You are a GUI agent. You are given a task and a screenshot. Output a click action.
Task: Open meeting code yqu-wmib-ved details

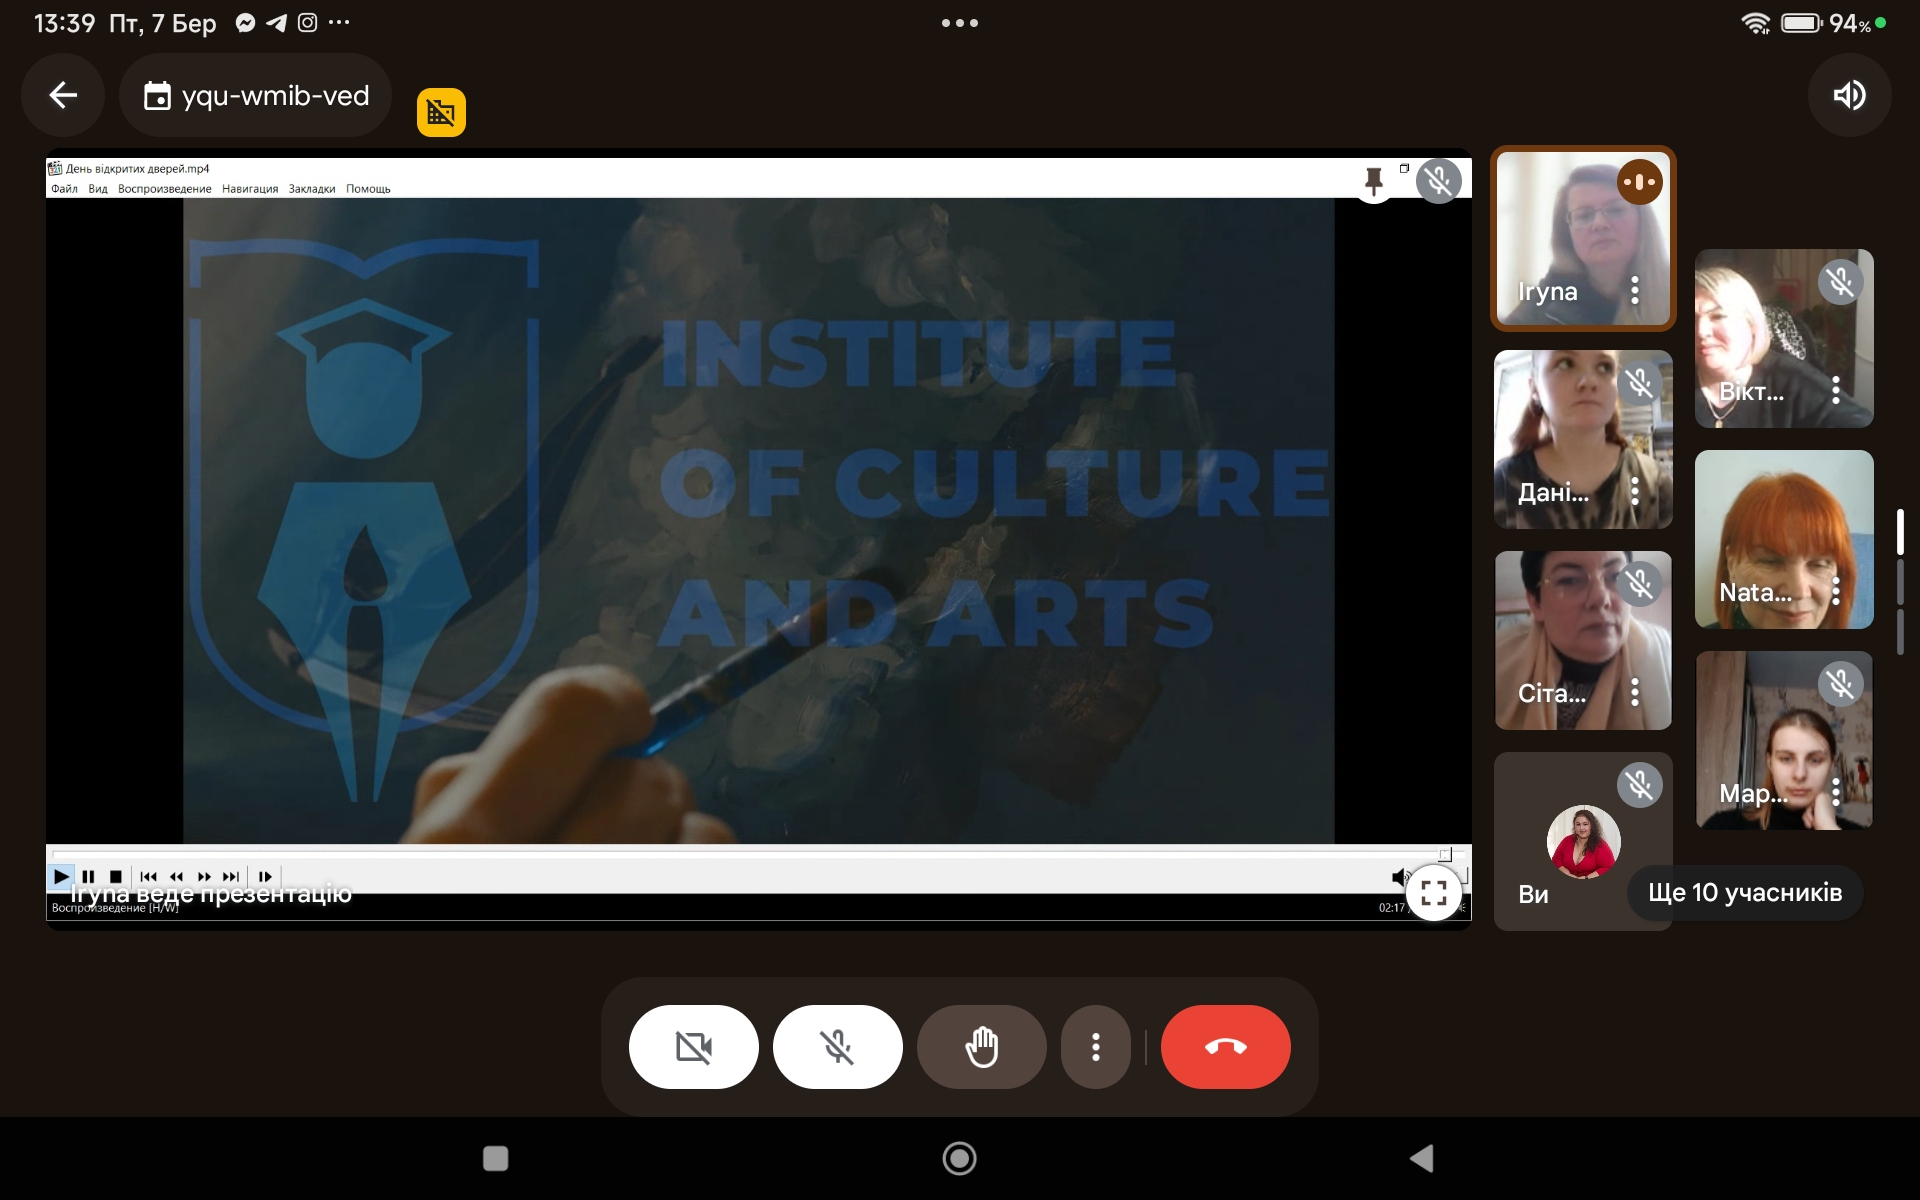pos(255,95)
